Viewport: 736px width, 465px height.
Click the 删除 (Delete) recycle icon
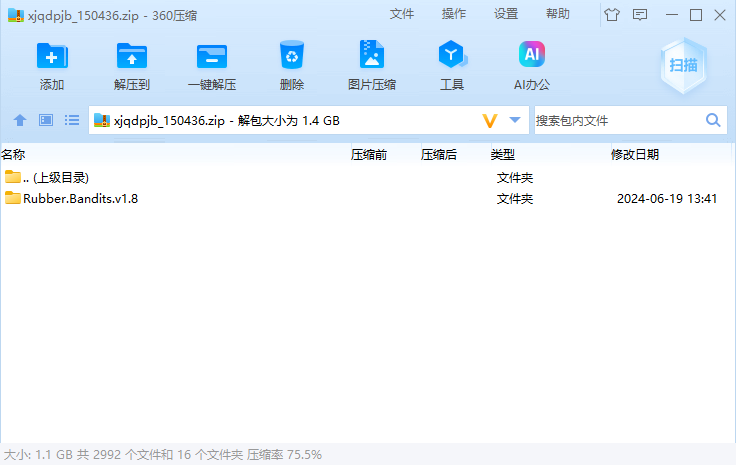pos(292,55)
